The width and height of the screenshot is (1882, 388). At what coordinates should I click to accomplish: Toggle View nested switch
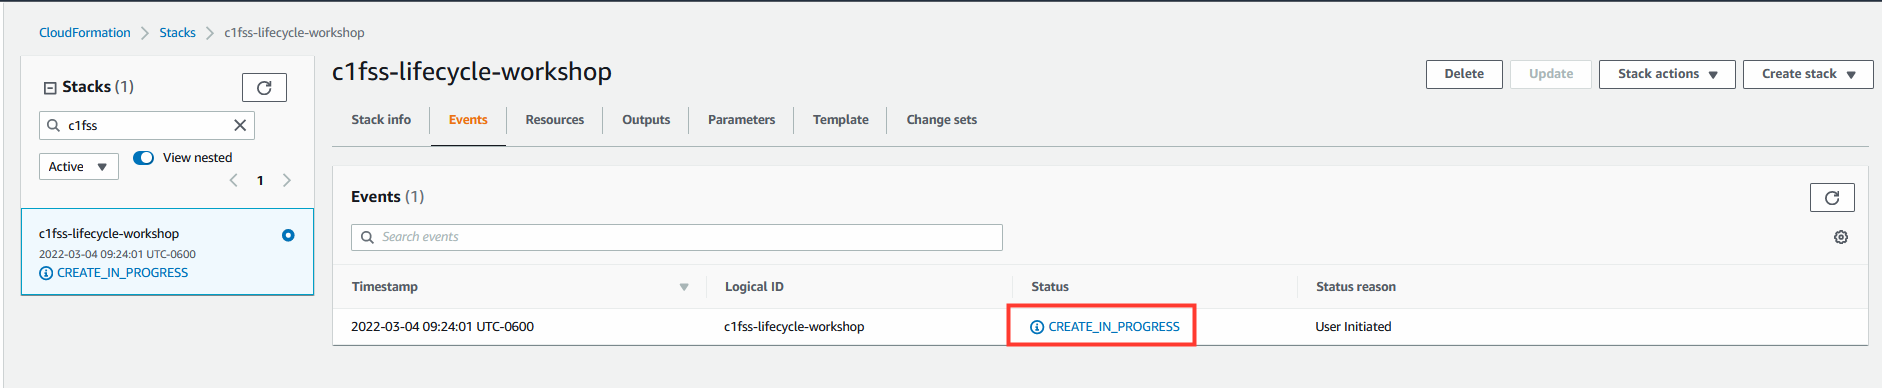tap(144, 158)
